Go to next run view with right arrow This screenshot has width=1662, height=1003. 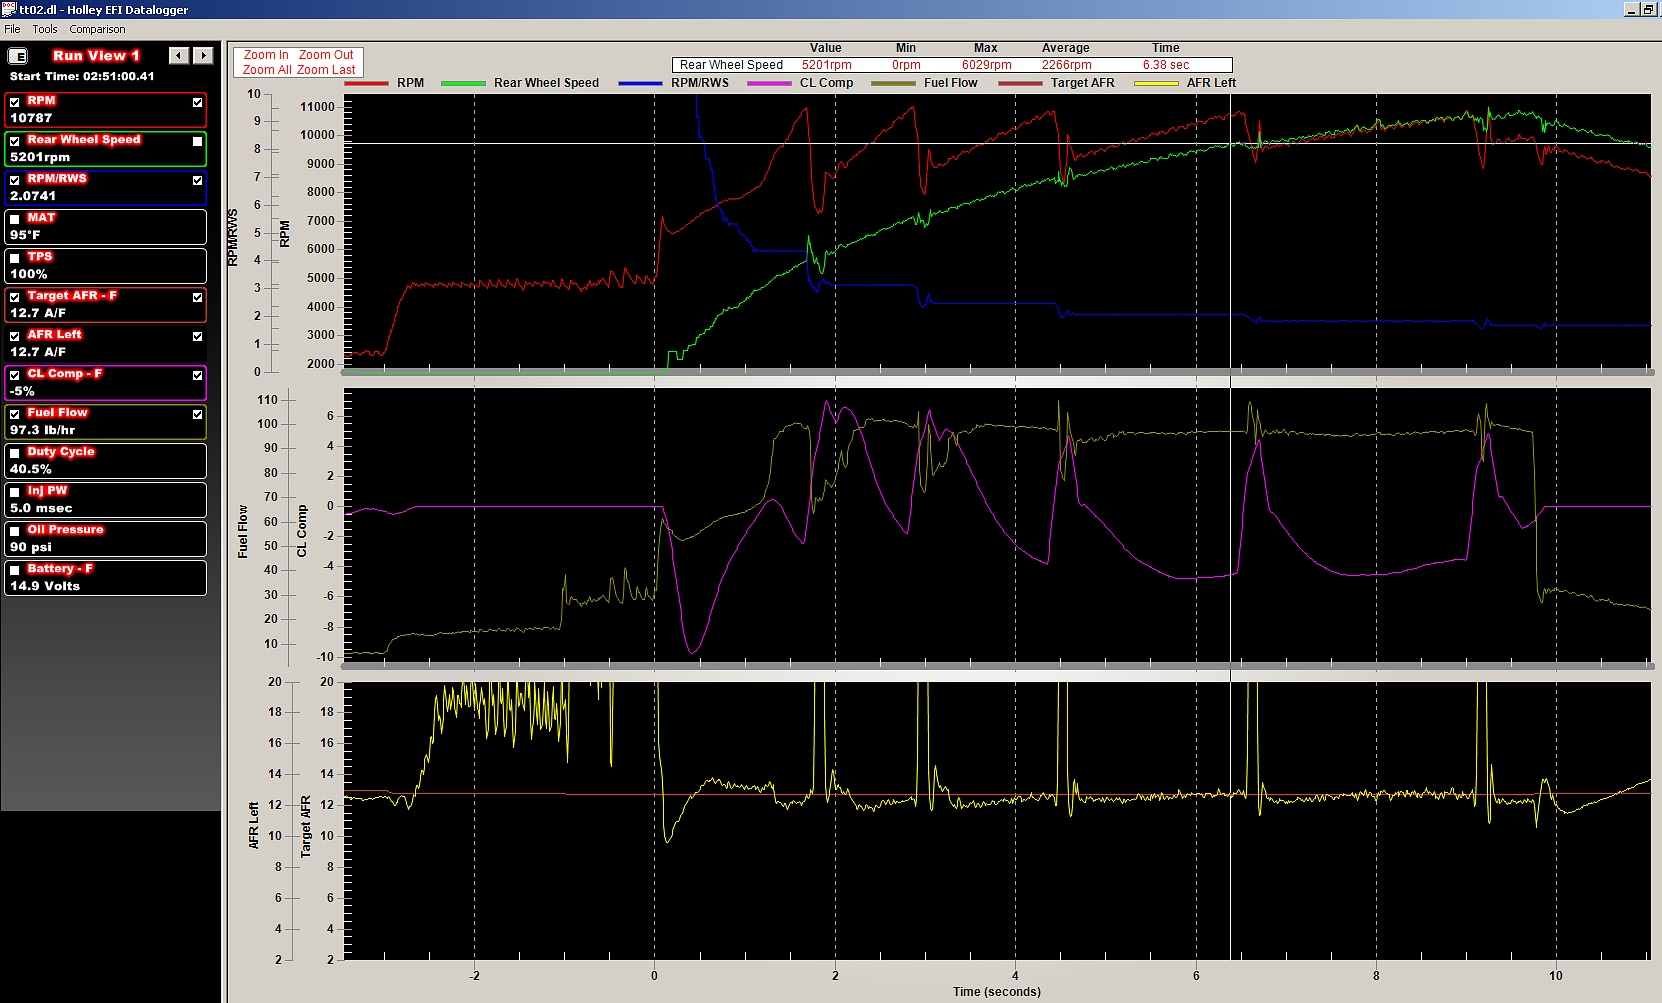(203, 56)
